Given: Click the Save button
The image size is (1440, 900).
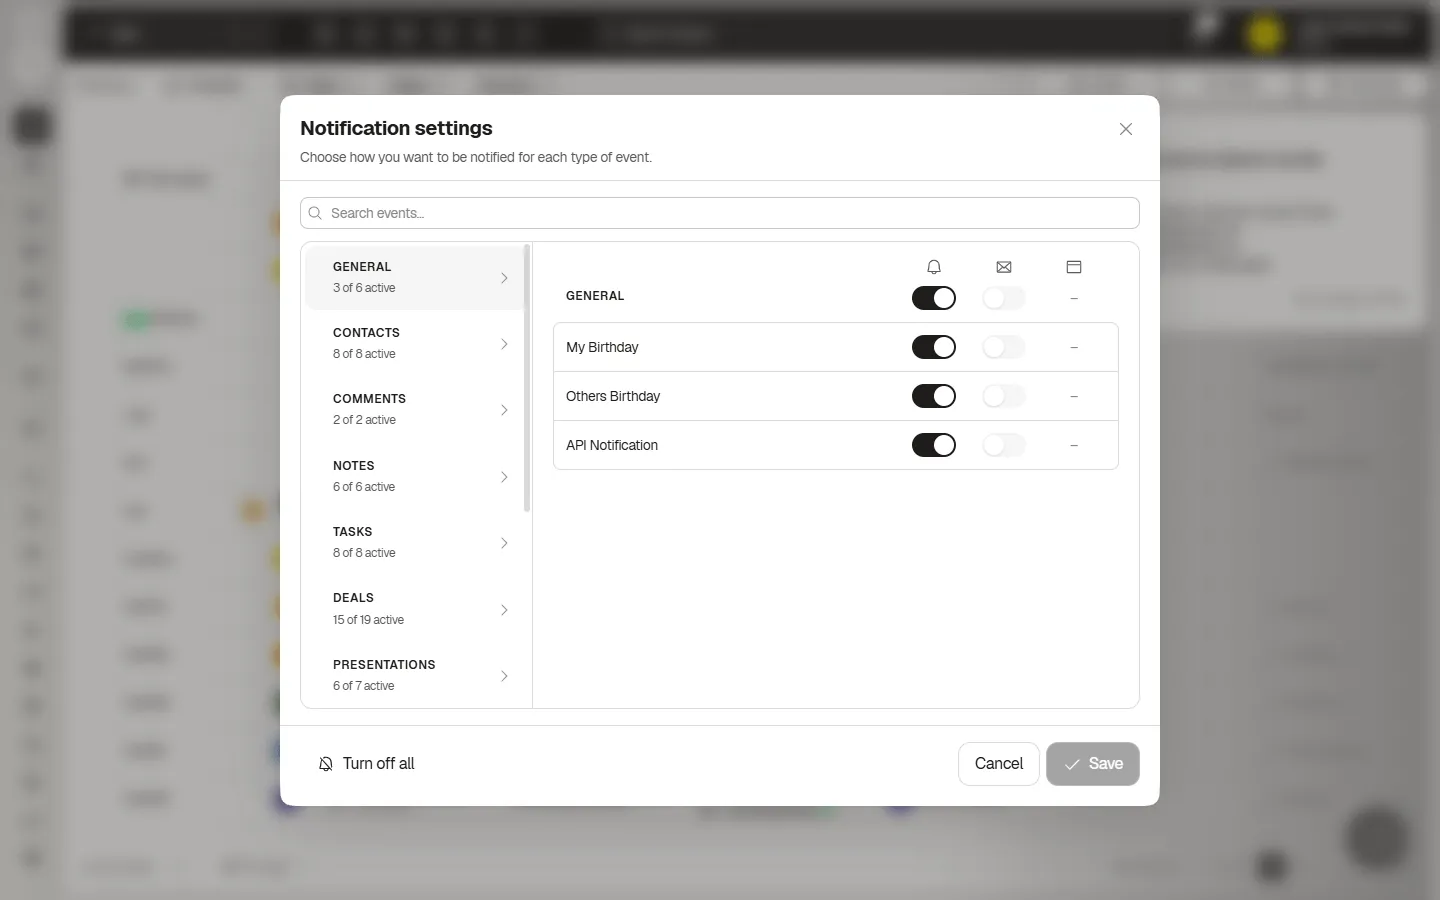Looking at the screenshot, I should (1093, 764).
